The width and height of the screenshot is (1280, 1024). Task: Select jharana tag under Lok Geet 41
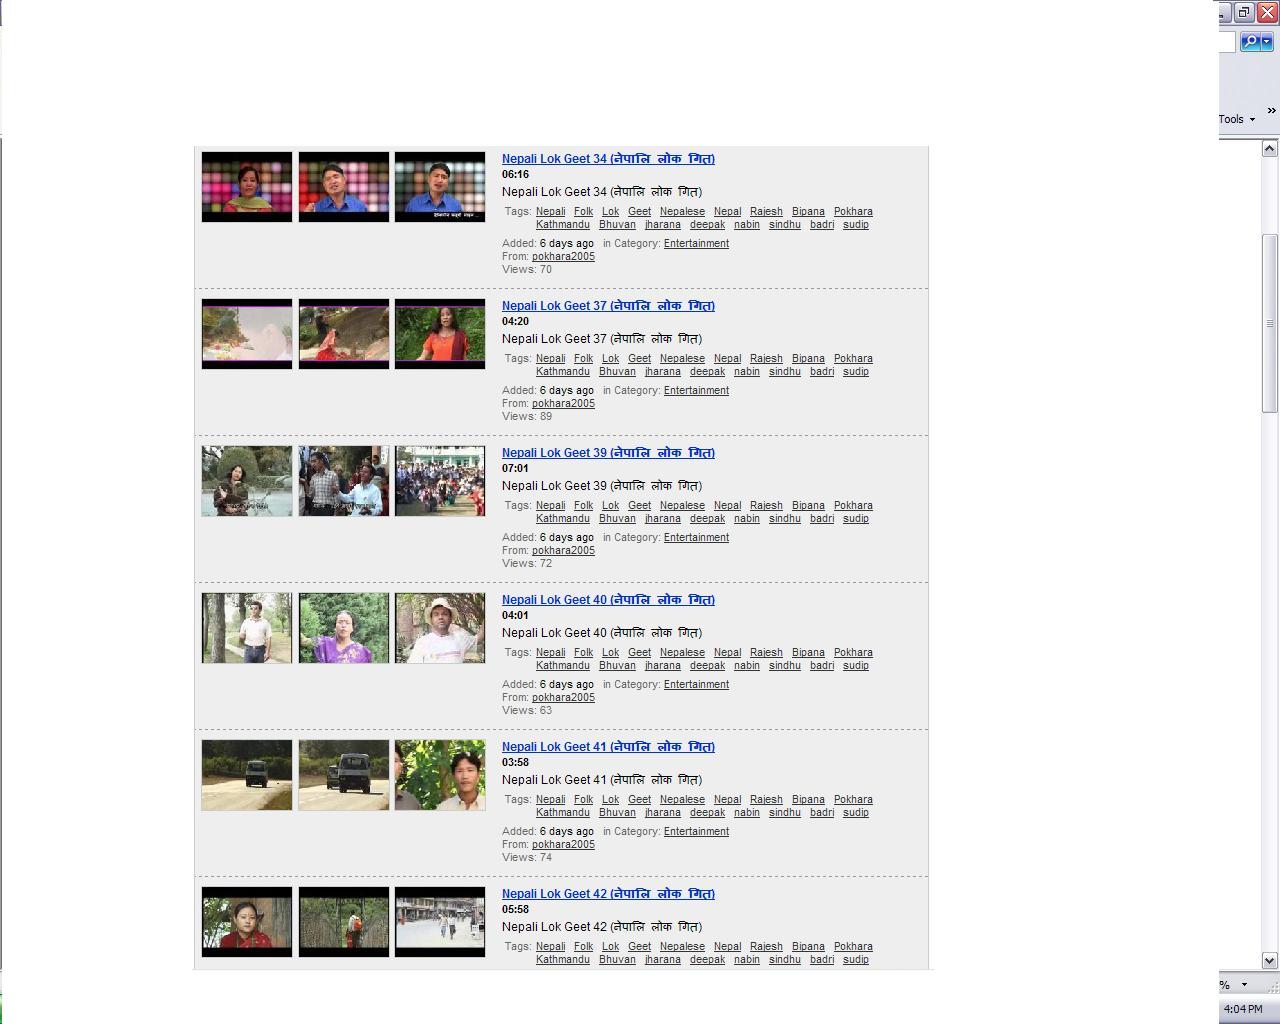tap(662, 813)
